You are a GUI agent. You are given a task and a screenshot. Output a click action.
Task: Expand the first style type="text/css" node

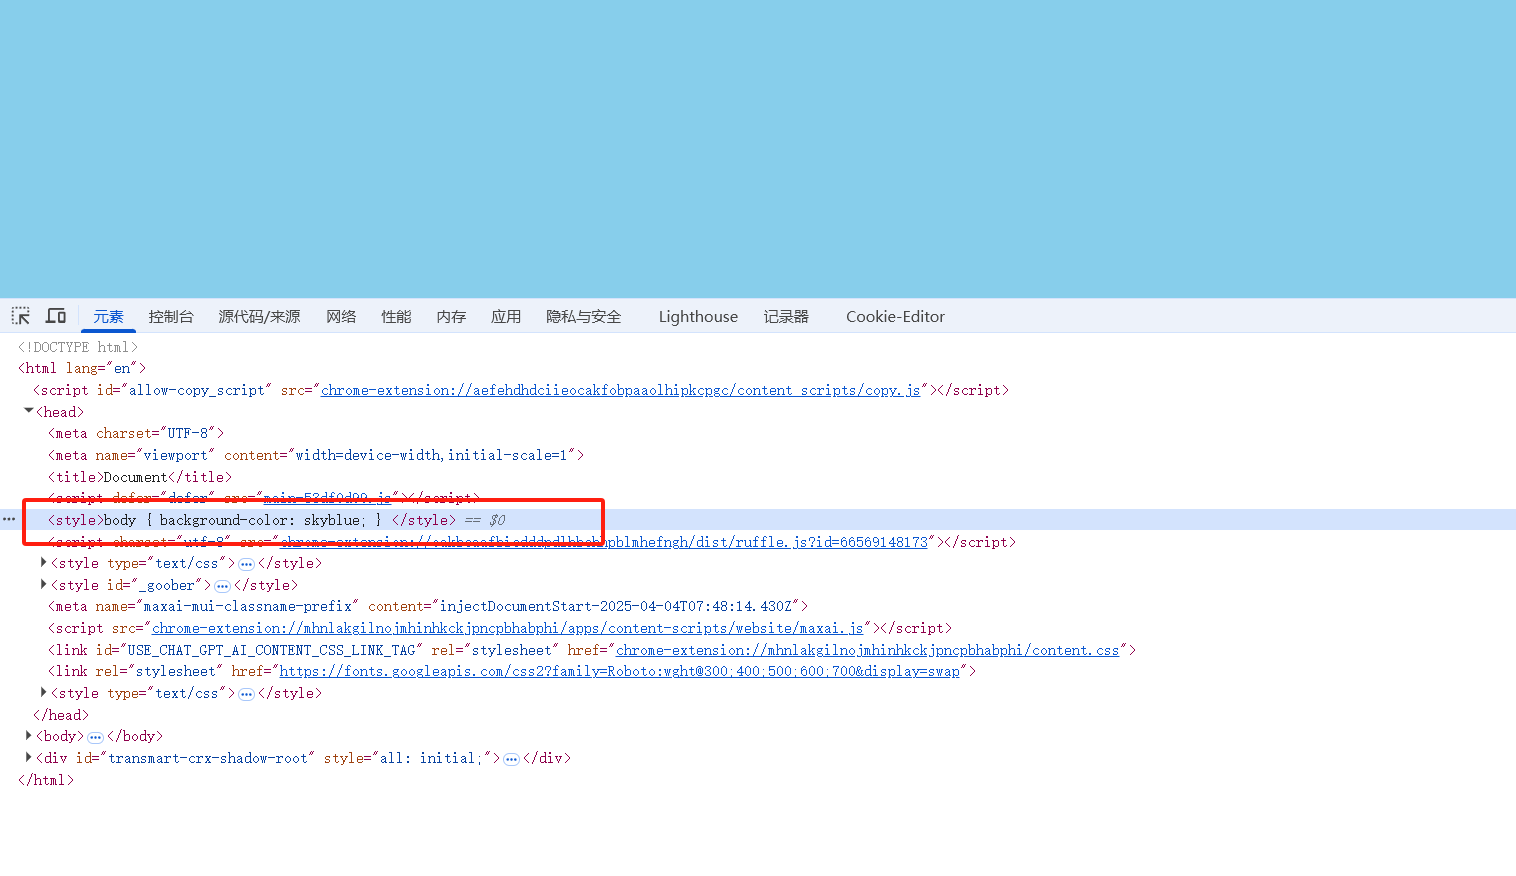(x=44, y=563)
